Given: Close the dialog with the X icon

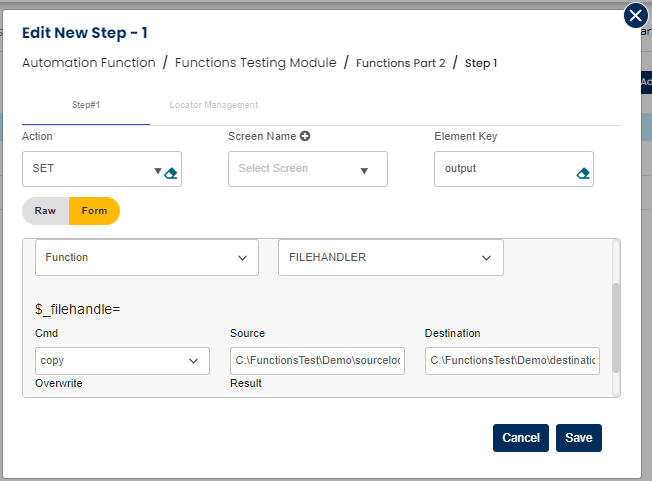Looking at the screenshot, I should 636,16.
